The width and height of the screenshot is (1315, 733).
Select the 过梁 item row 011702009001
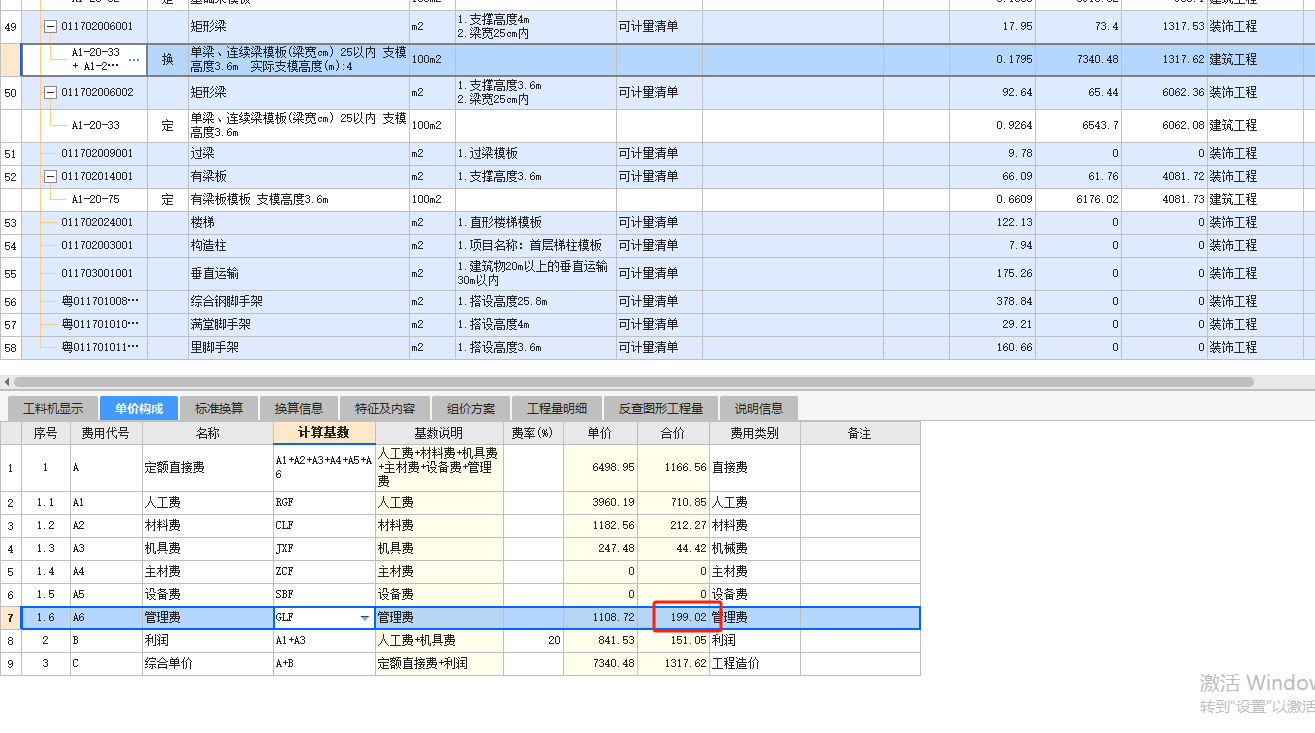(x=657, y=154)
